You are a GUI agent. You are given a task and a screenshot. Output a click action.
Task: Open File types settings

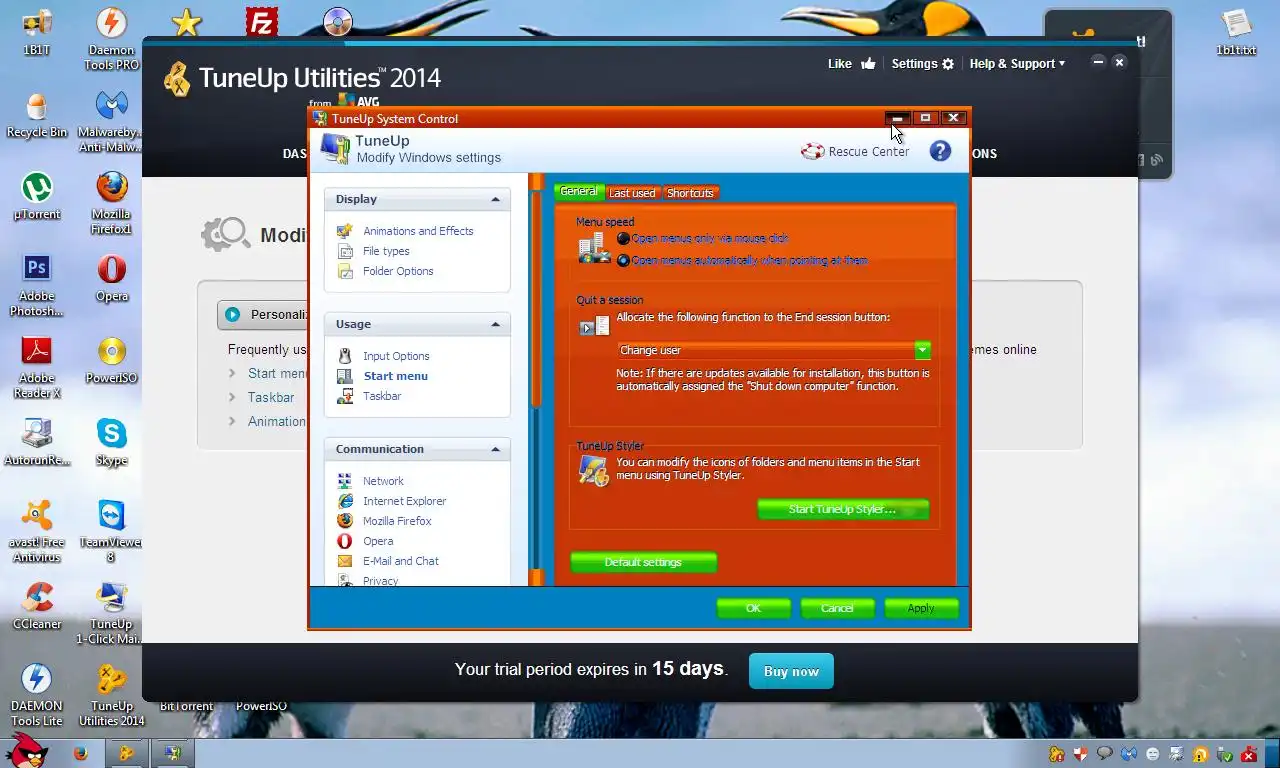click(386, 251)
